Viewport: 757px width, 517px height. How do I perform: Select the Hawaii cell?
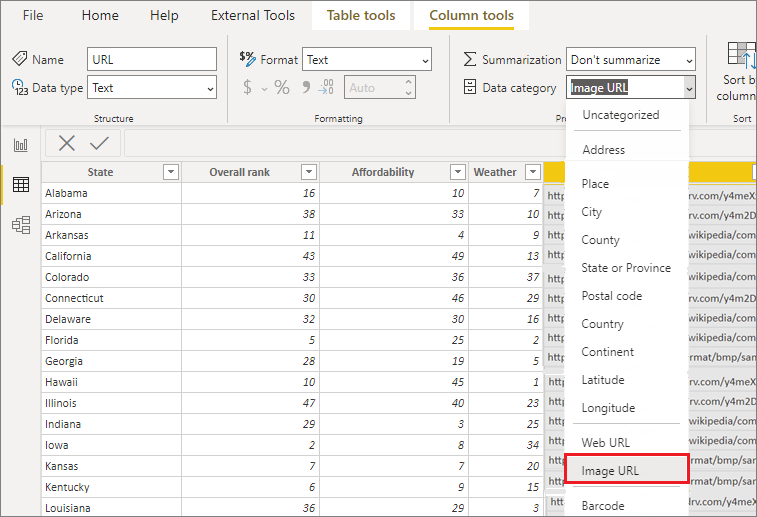(112, 382)
